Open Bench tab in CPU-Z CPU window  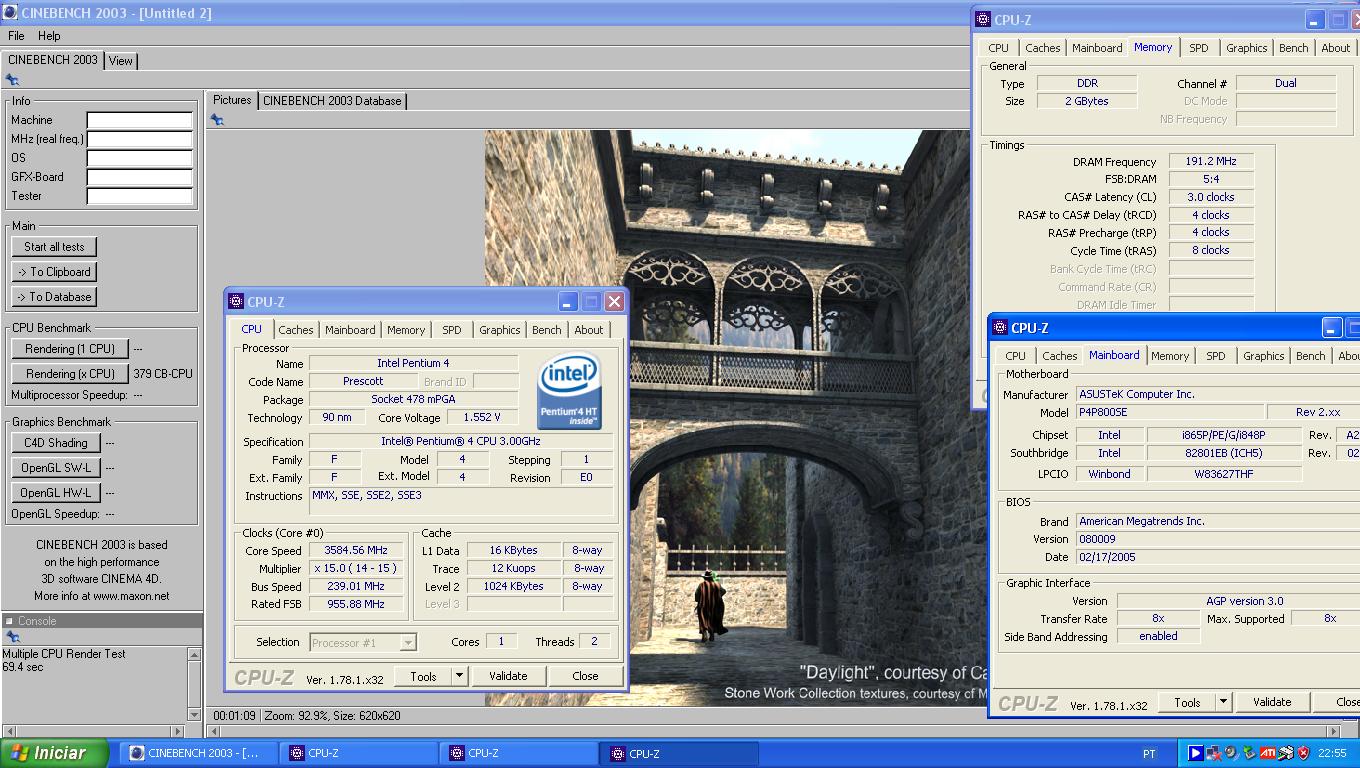tap(546, 330)
